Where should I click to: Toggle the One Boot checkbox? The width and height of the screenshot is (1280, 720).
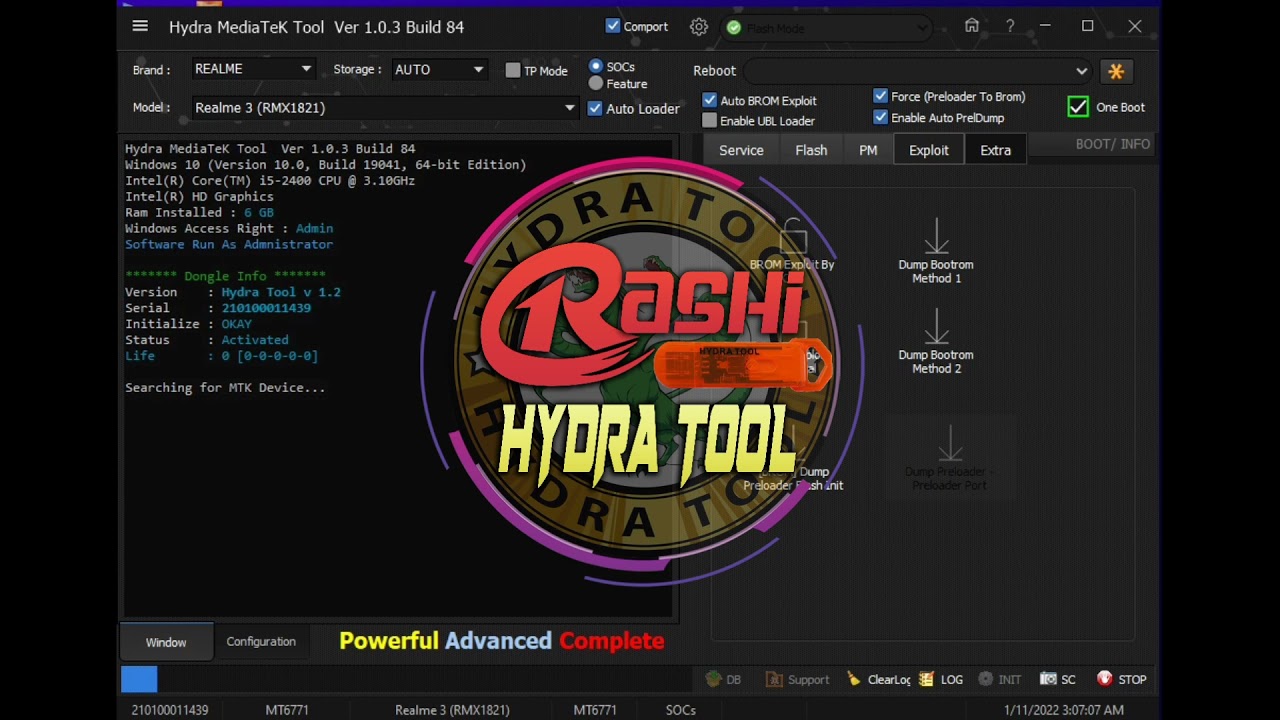[1078, 107]
